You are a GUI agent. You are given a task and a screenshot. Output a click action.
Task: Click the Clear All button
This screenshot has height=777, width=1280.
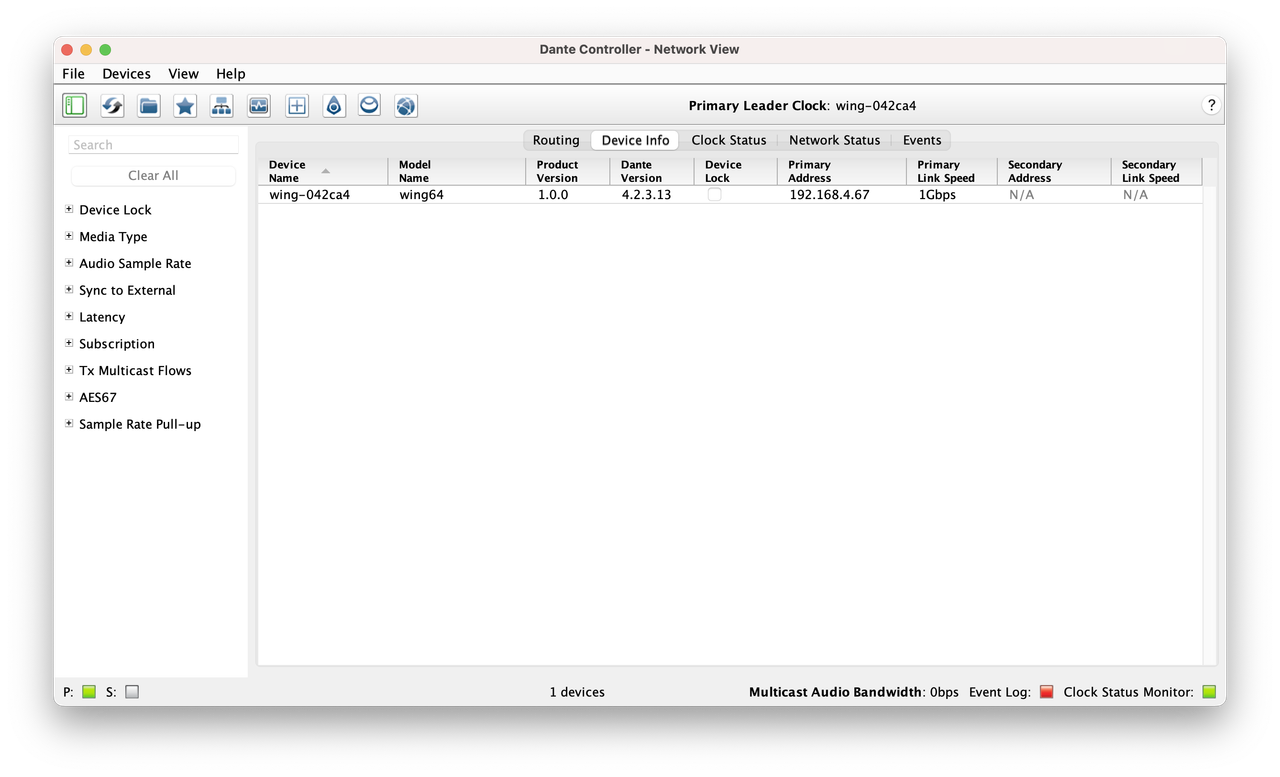tap(153, 175)
